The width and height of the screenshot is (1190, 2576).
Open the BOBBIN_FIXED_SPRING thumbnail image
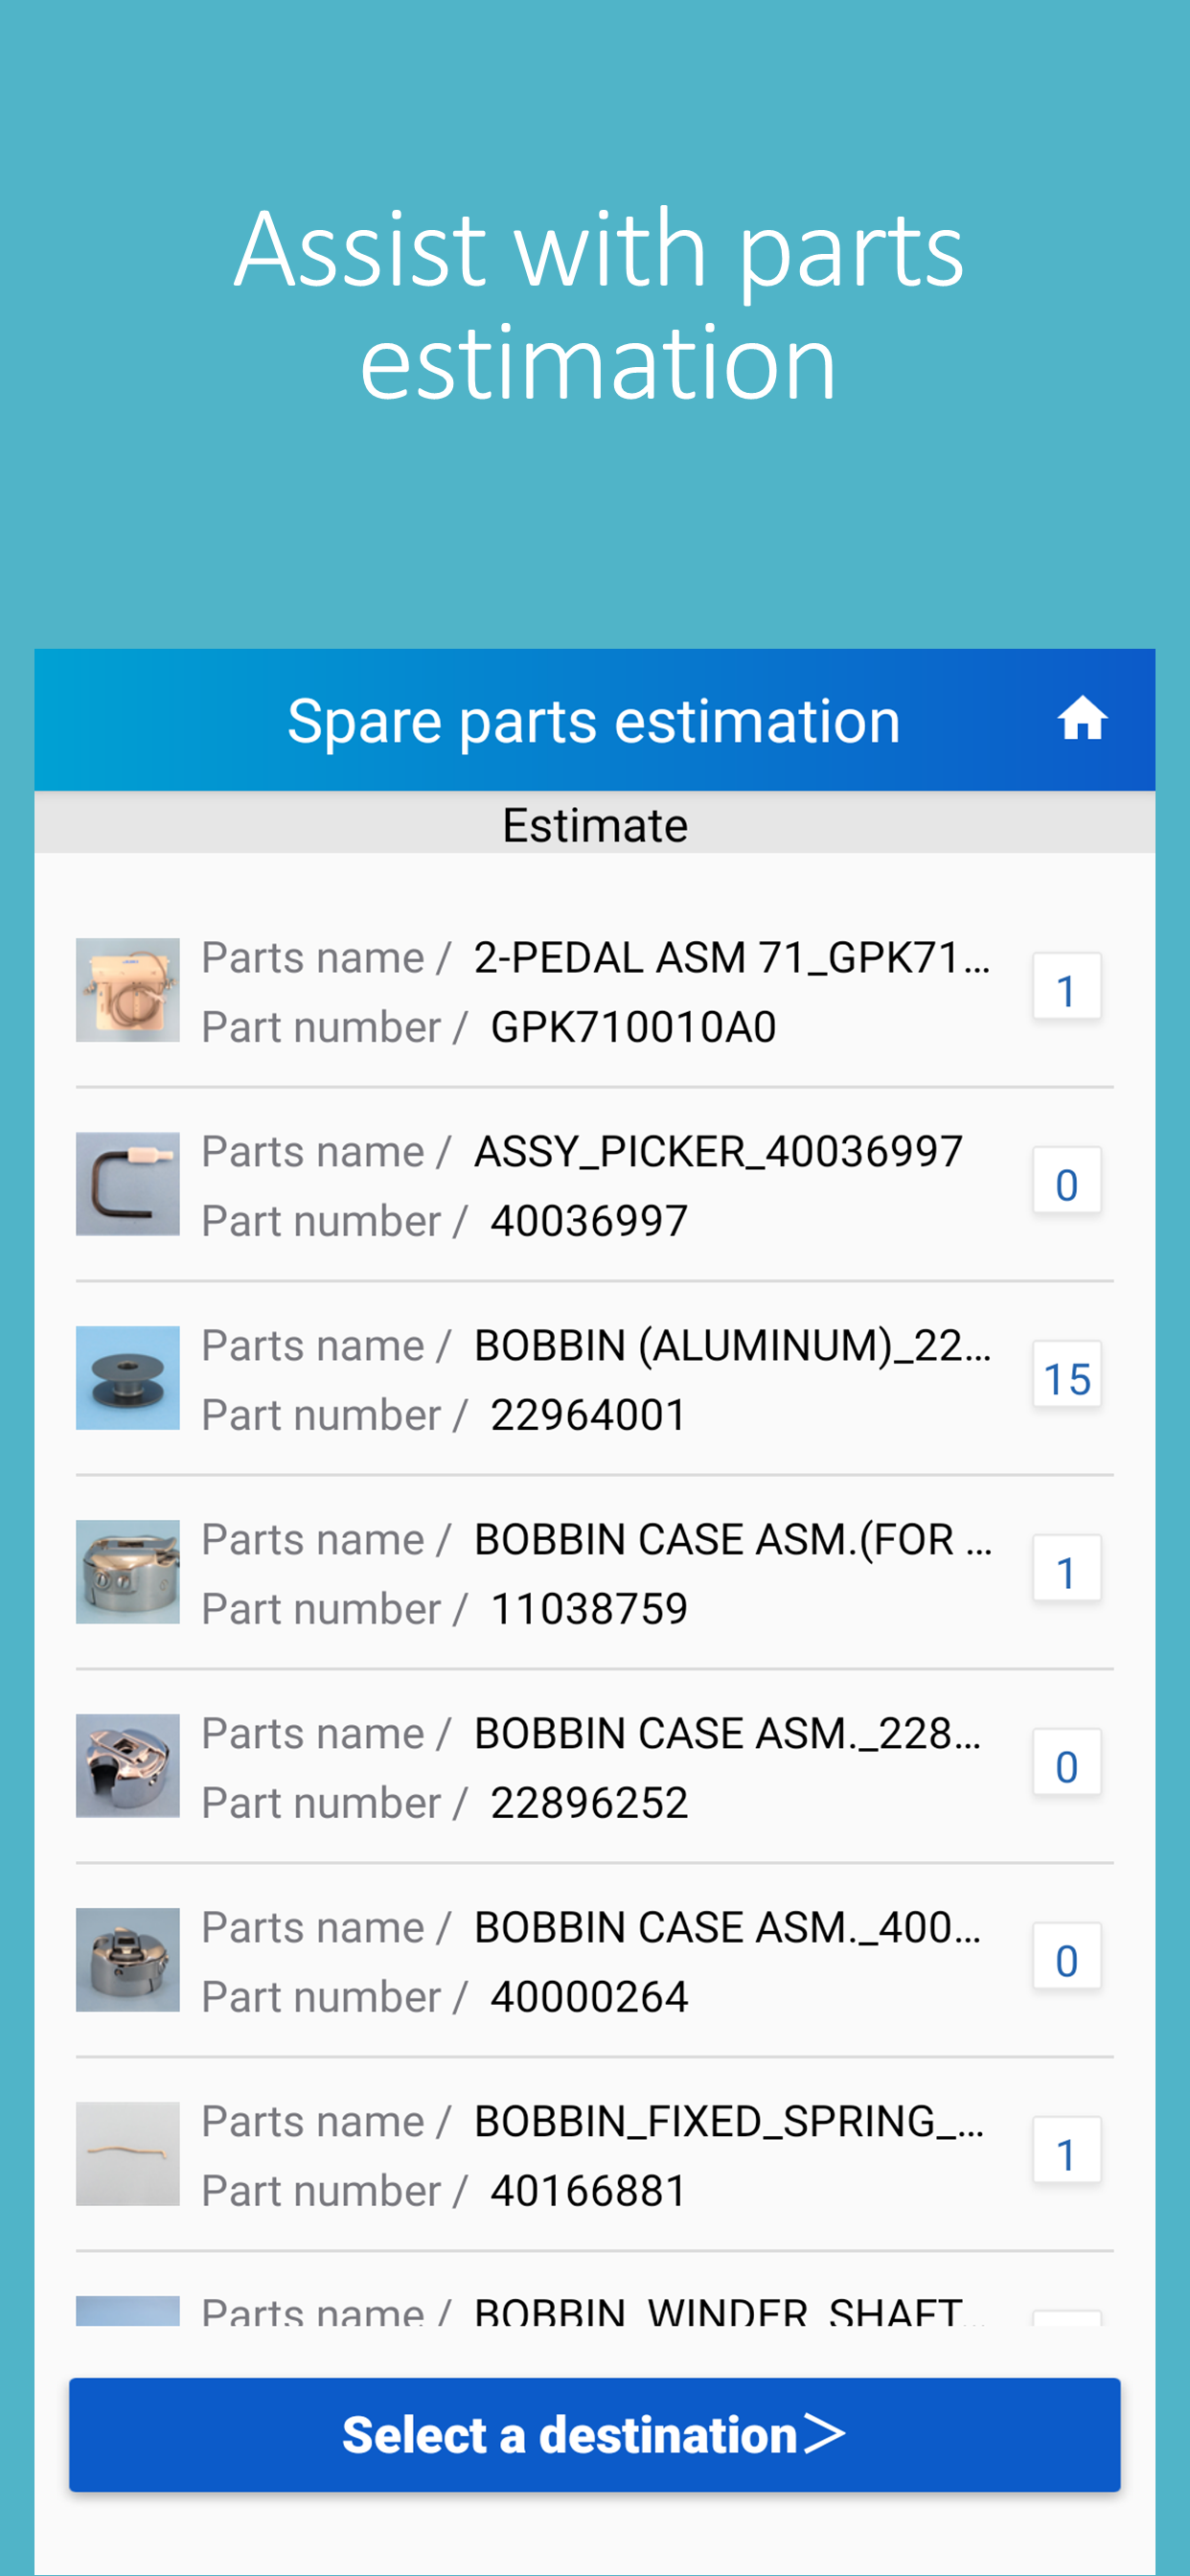point(128,2154)
